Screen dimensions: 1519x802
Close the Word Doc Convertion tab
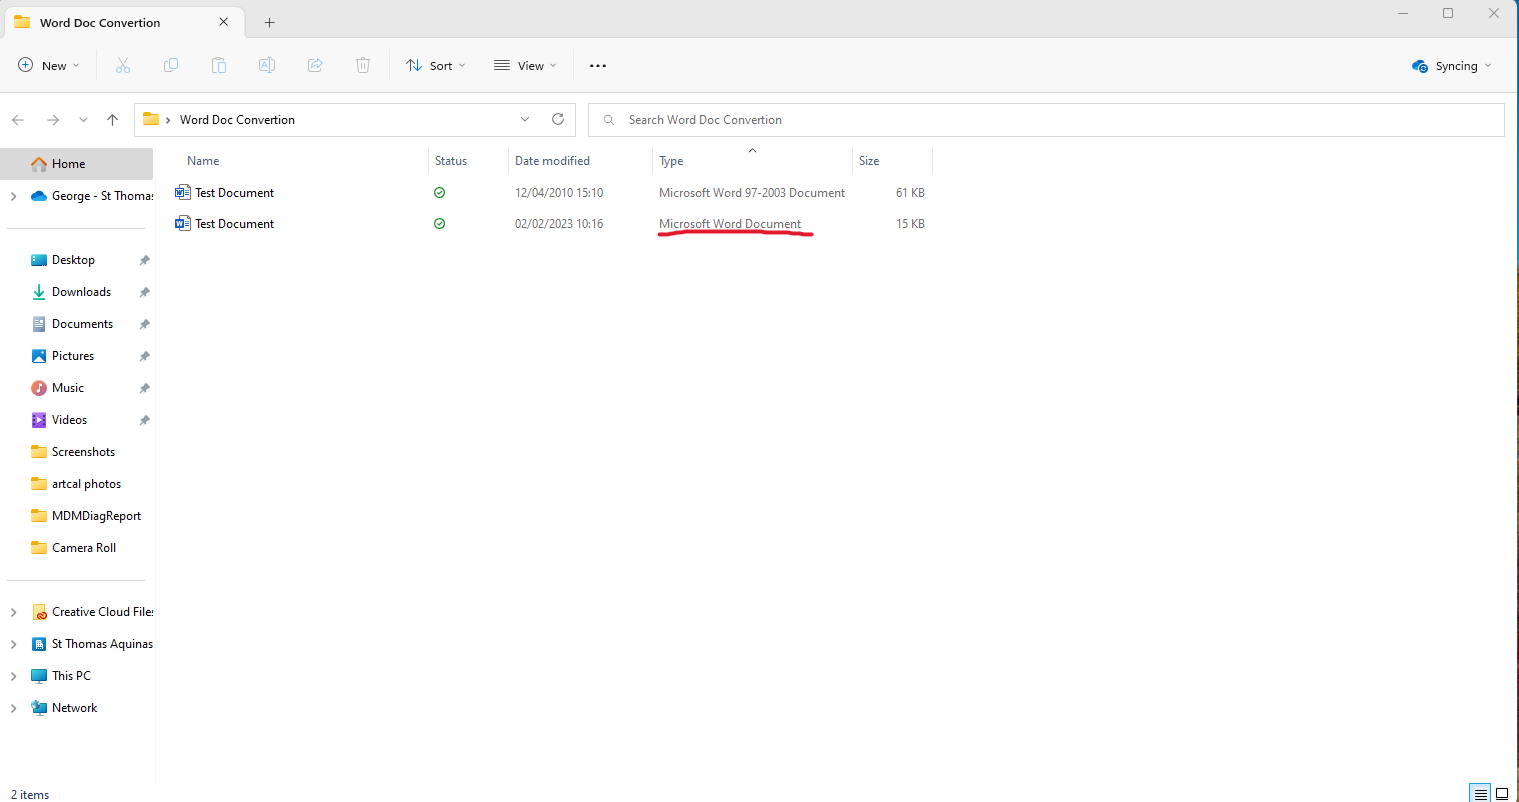pos(223,22)
